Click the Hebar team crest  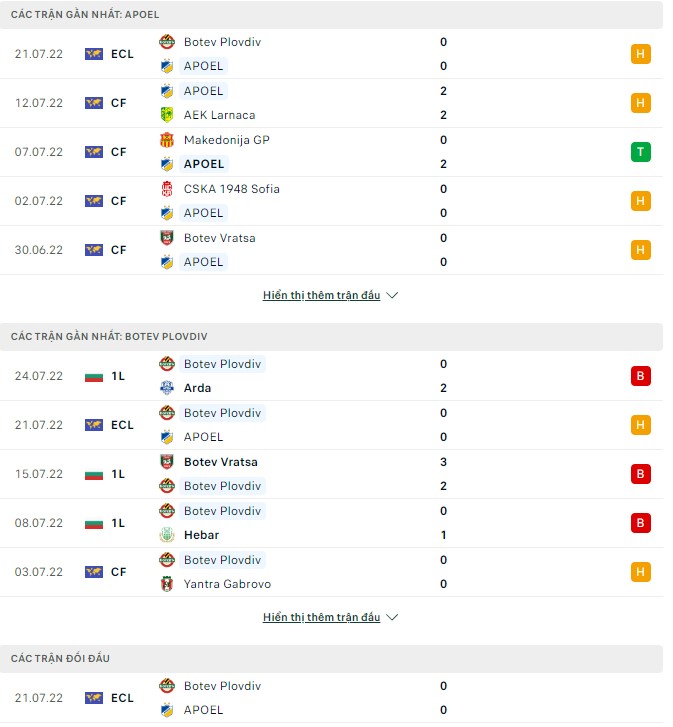[167, 535]
